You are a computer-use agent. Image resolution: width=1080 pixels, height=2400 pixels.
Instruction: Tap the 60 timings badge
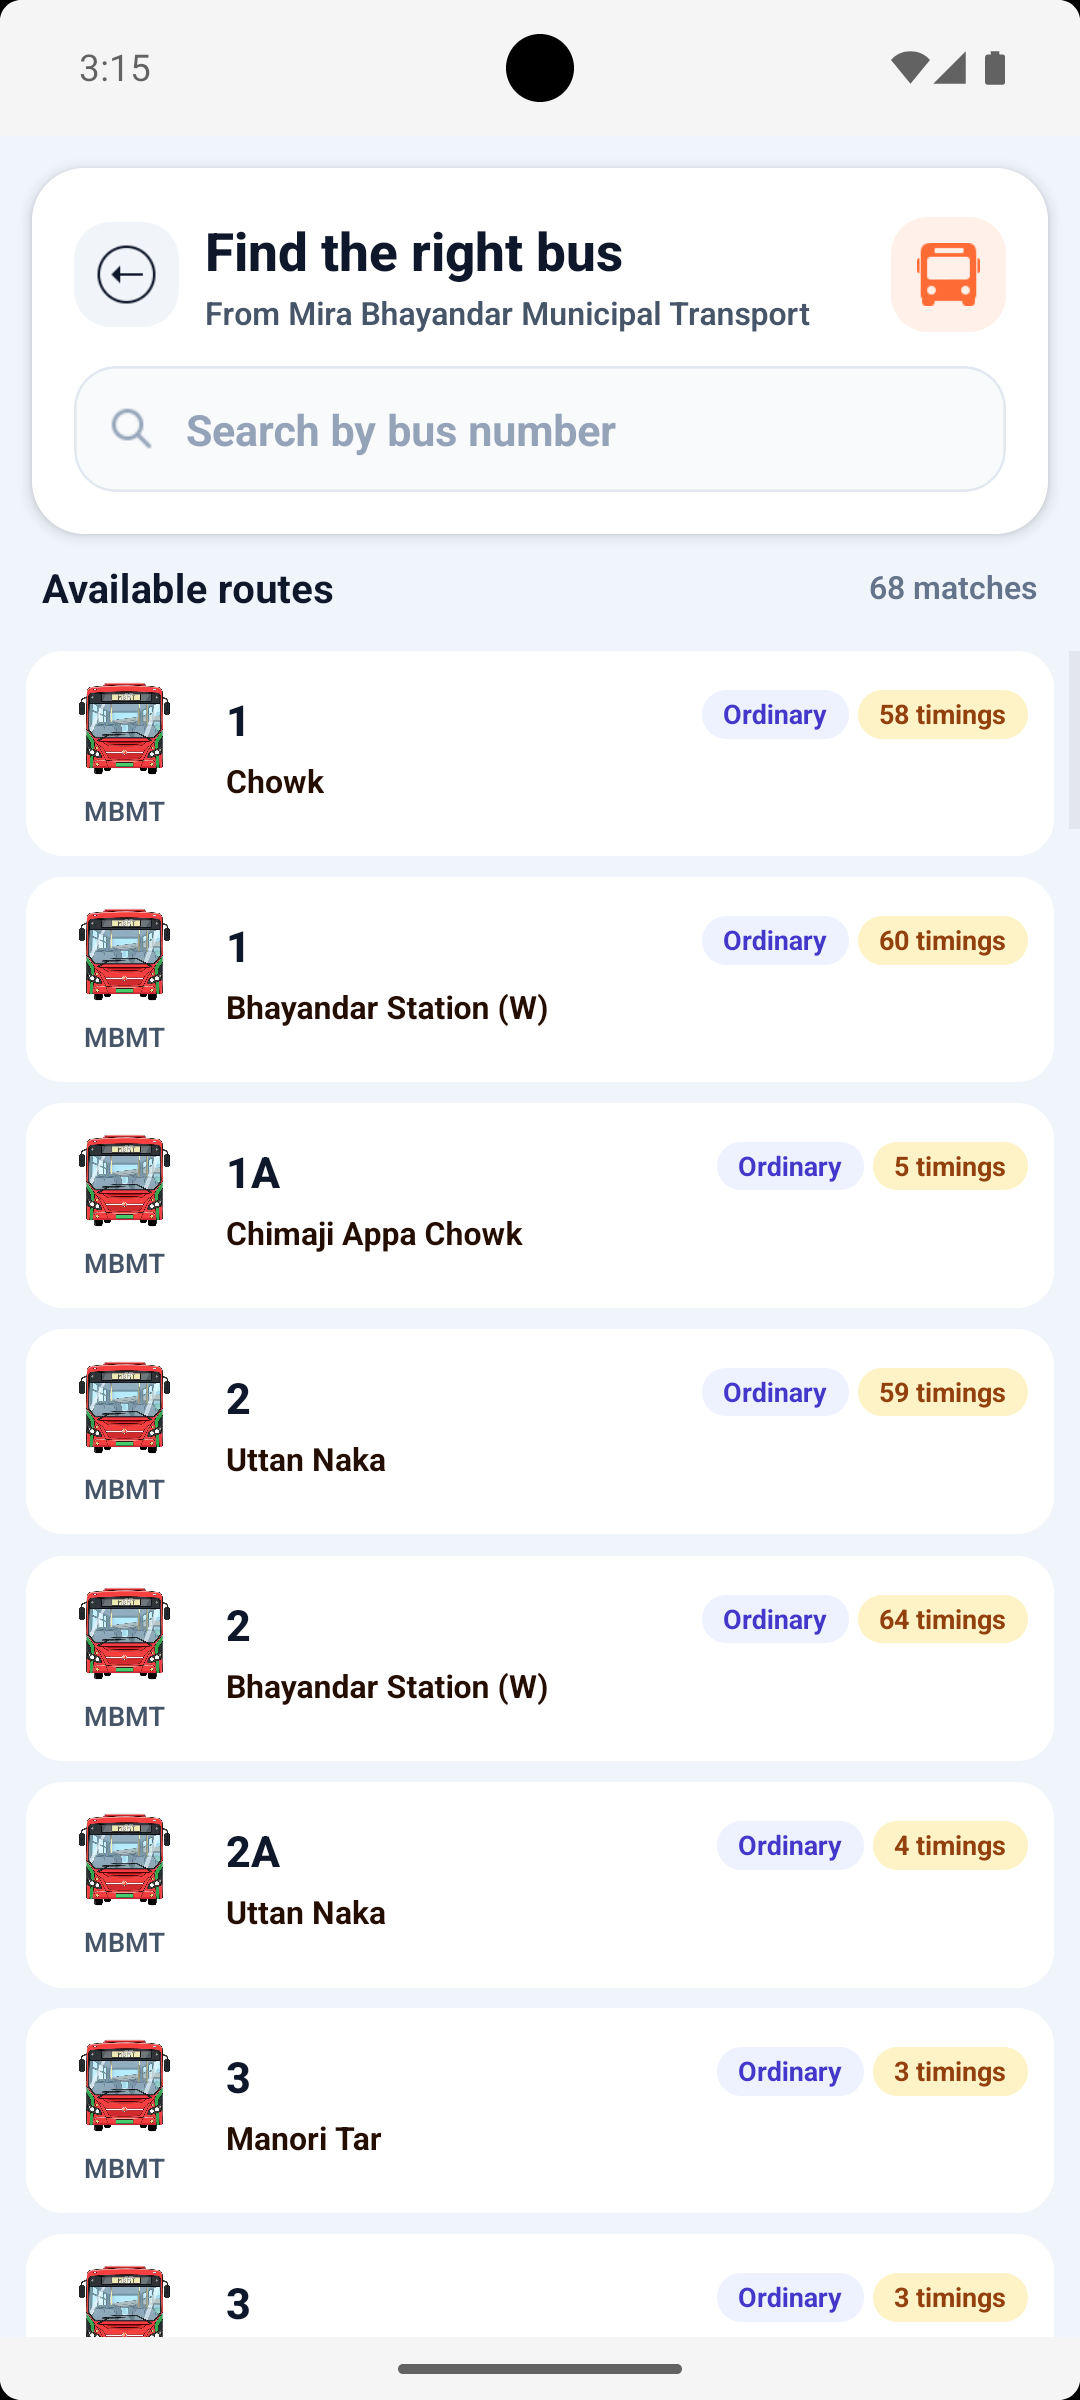942,940
